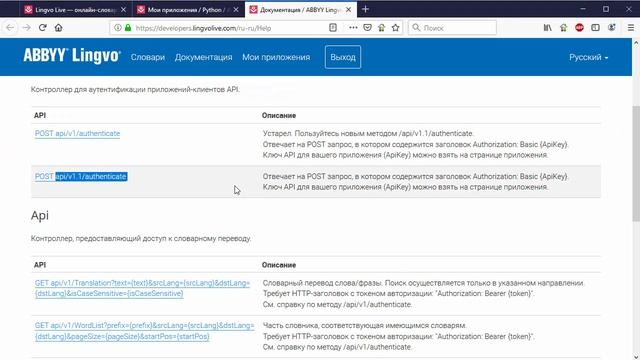Open a new browser tab with plus
Screen dimensions: 640x360
tap(365, 9)
